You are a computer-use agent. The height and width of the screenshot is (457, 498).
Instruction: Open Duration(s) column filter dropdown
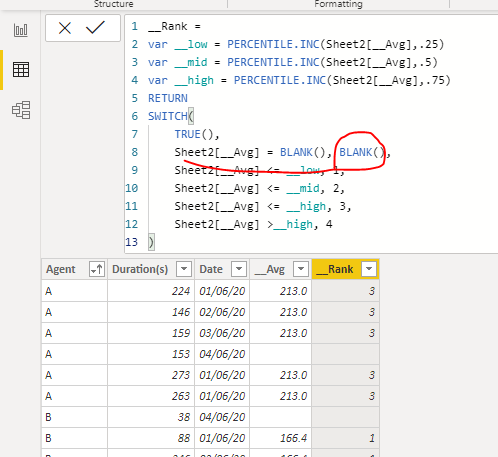tap(184, 269)
